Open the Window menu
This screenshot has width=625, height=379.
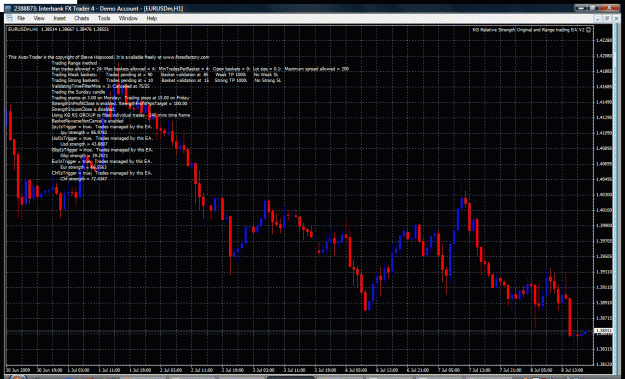pyautogui.click(x=128, y=18)
